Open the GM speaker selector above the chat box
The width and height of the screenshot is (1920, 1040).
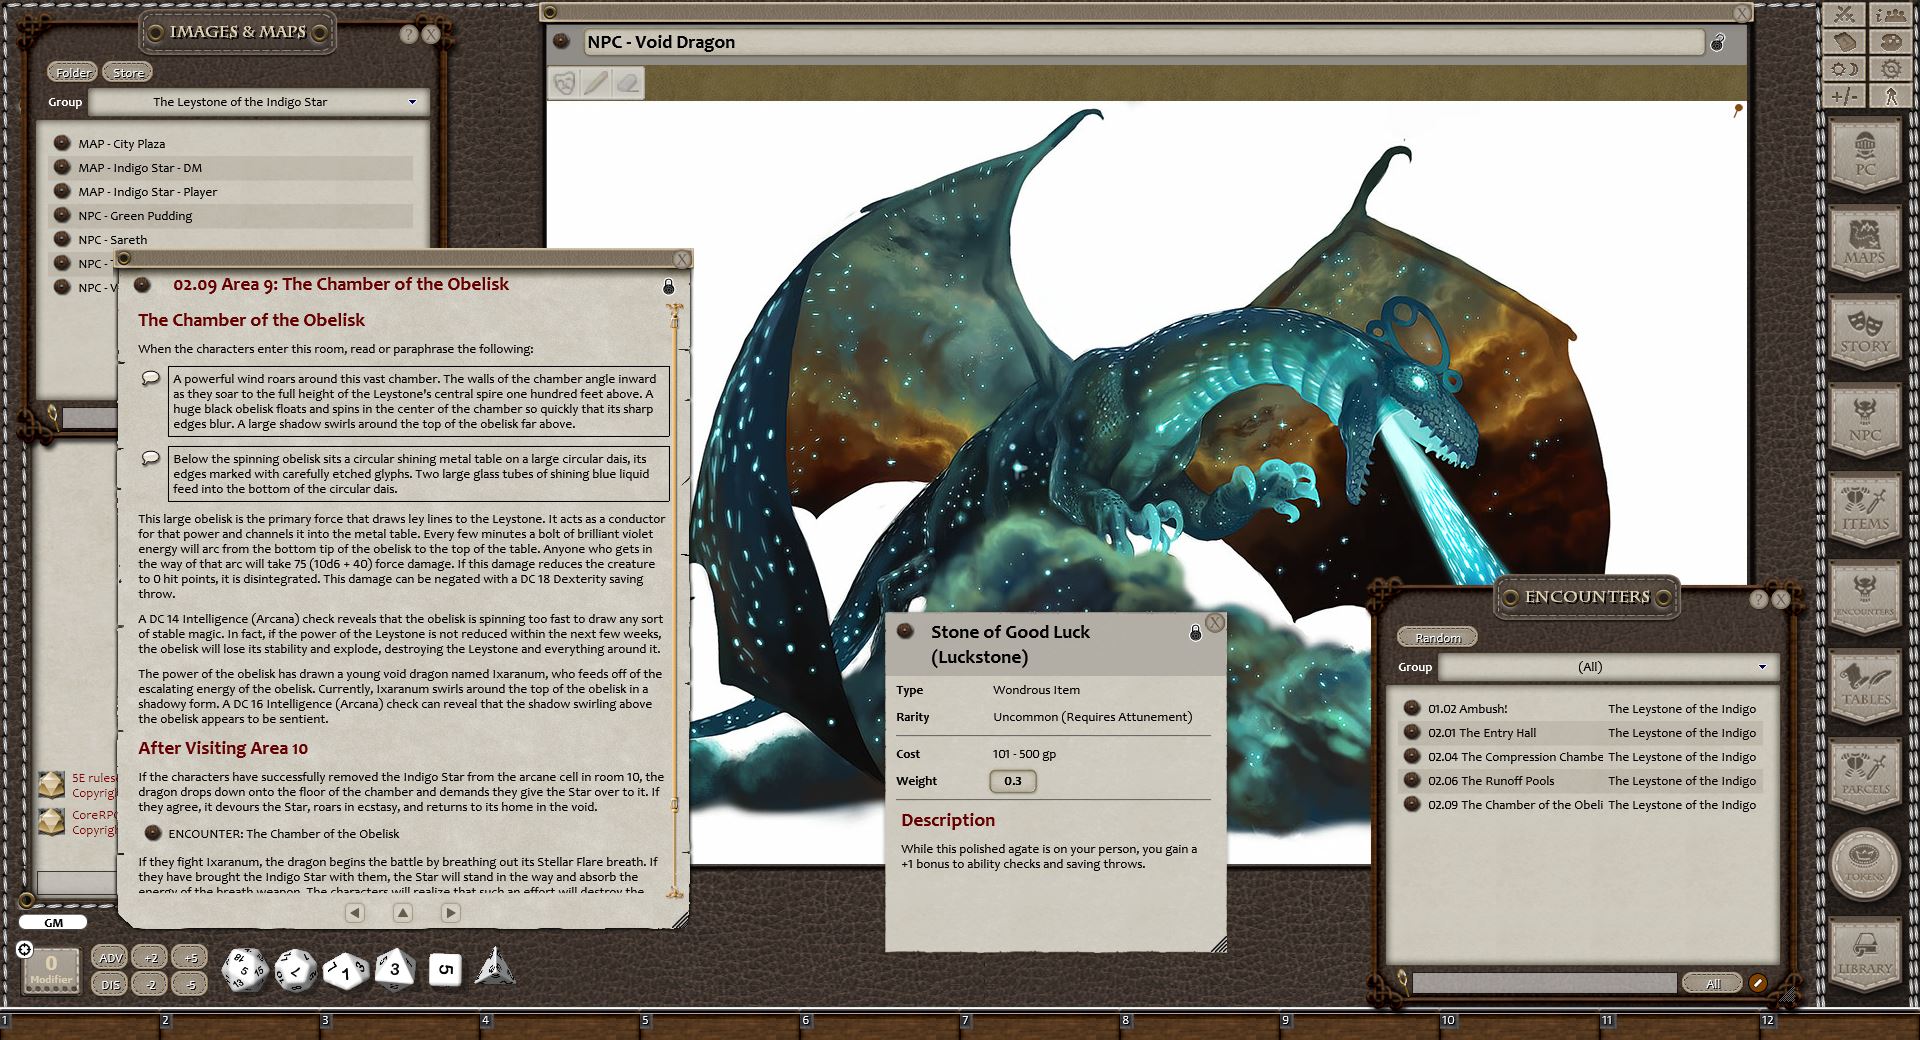[52, 922]
